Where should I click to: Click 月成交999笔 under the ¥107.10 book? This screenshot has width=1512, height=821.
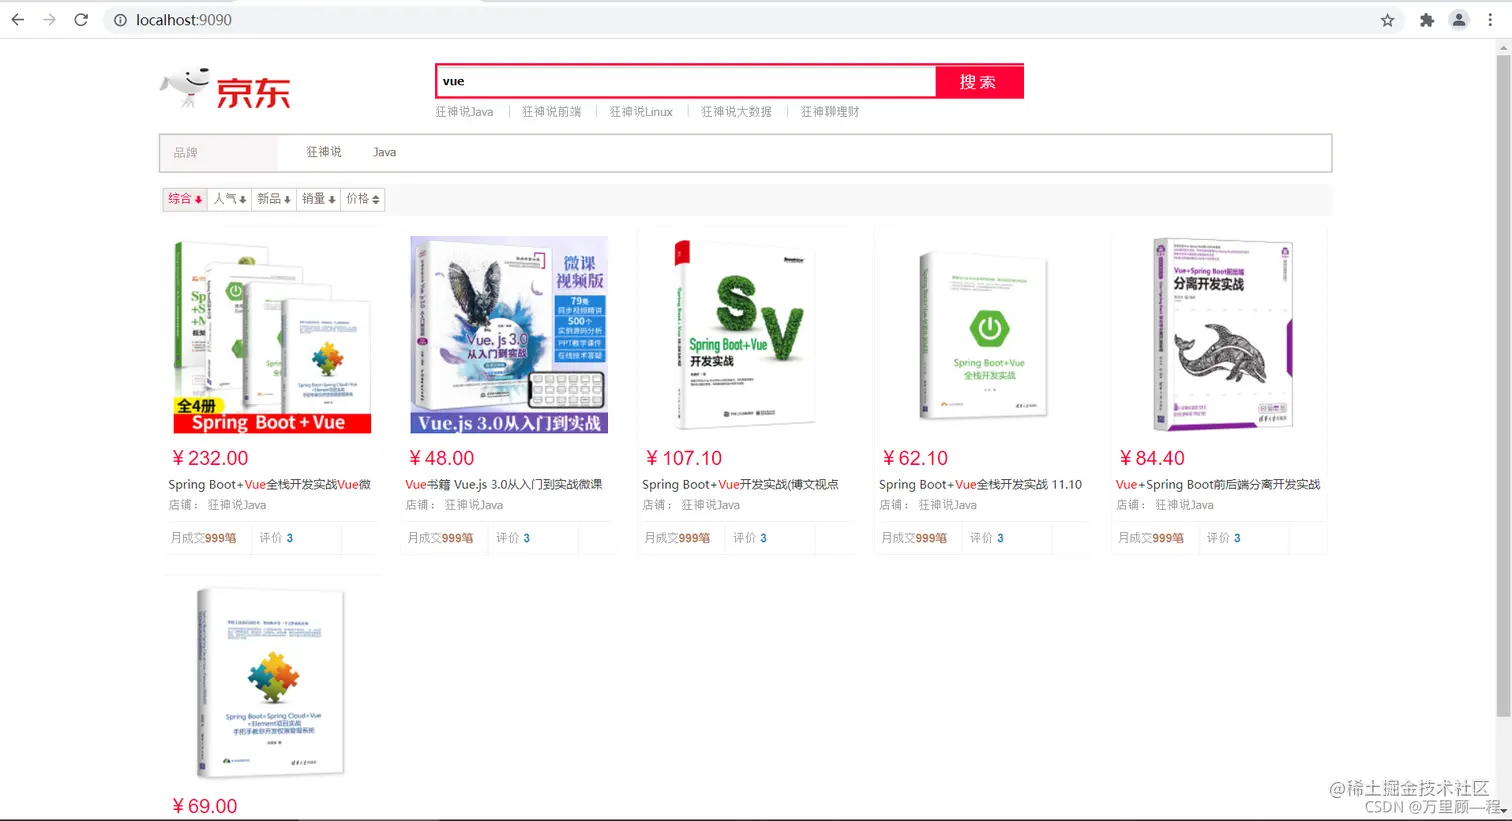pos(677,538)
